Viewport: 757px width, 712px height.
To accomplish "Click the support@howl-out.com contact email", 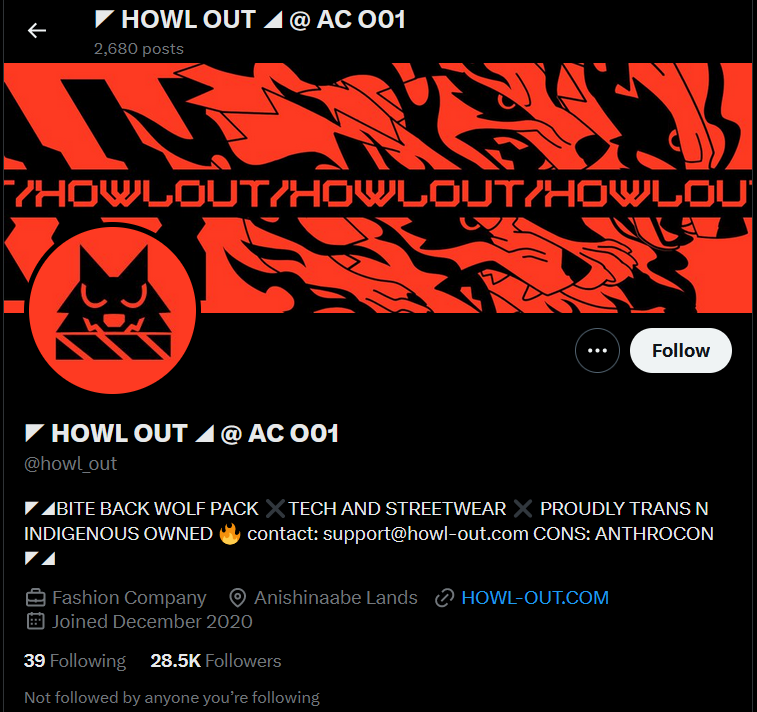I will (x=425, y=534).
